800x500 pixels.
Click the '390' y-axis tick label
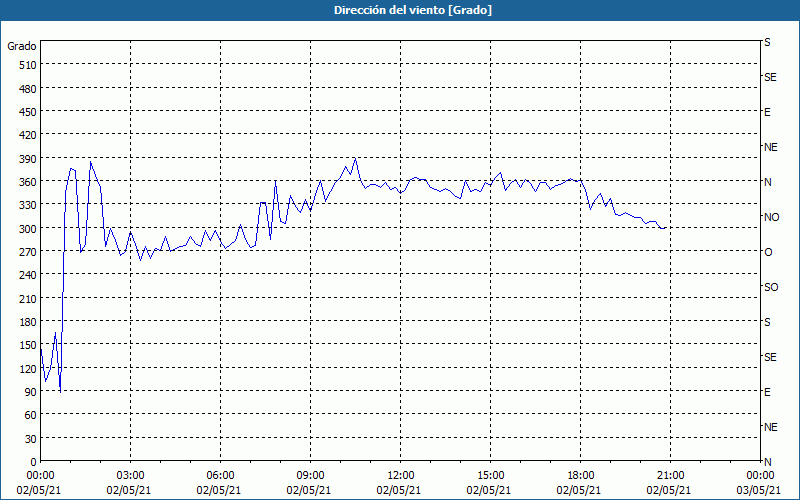pyautogui.click(x=28, y=159)
